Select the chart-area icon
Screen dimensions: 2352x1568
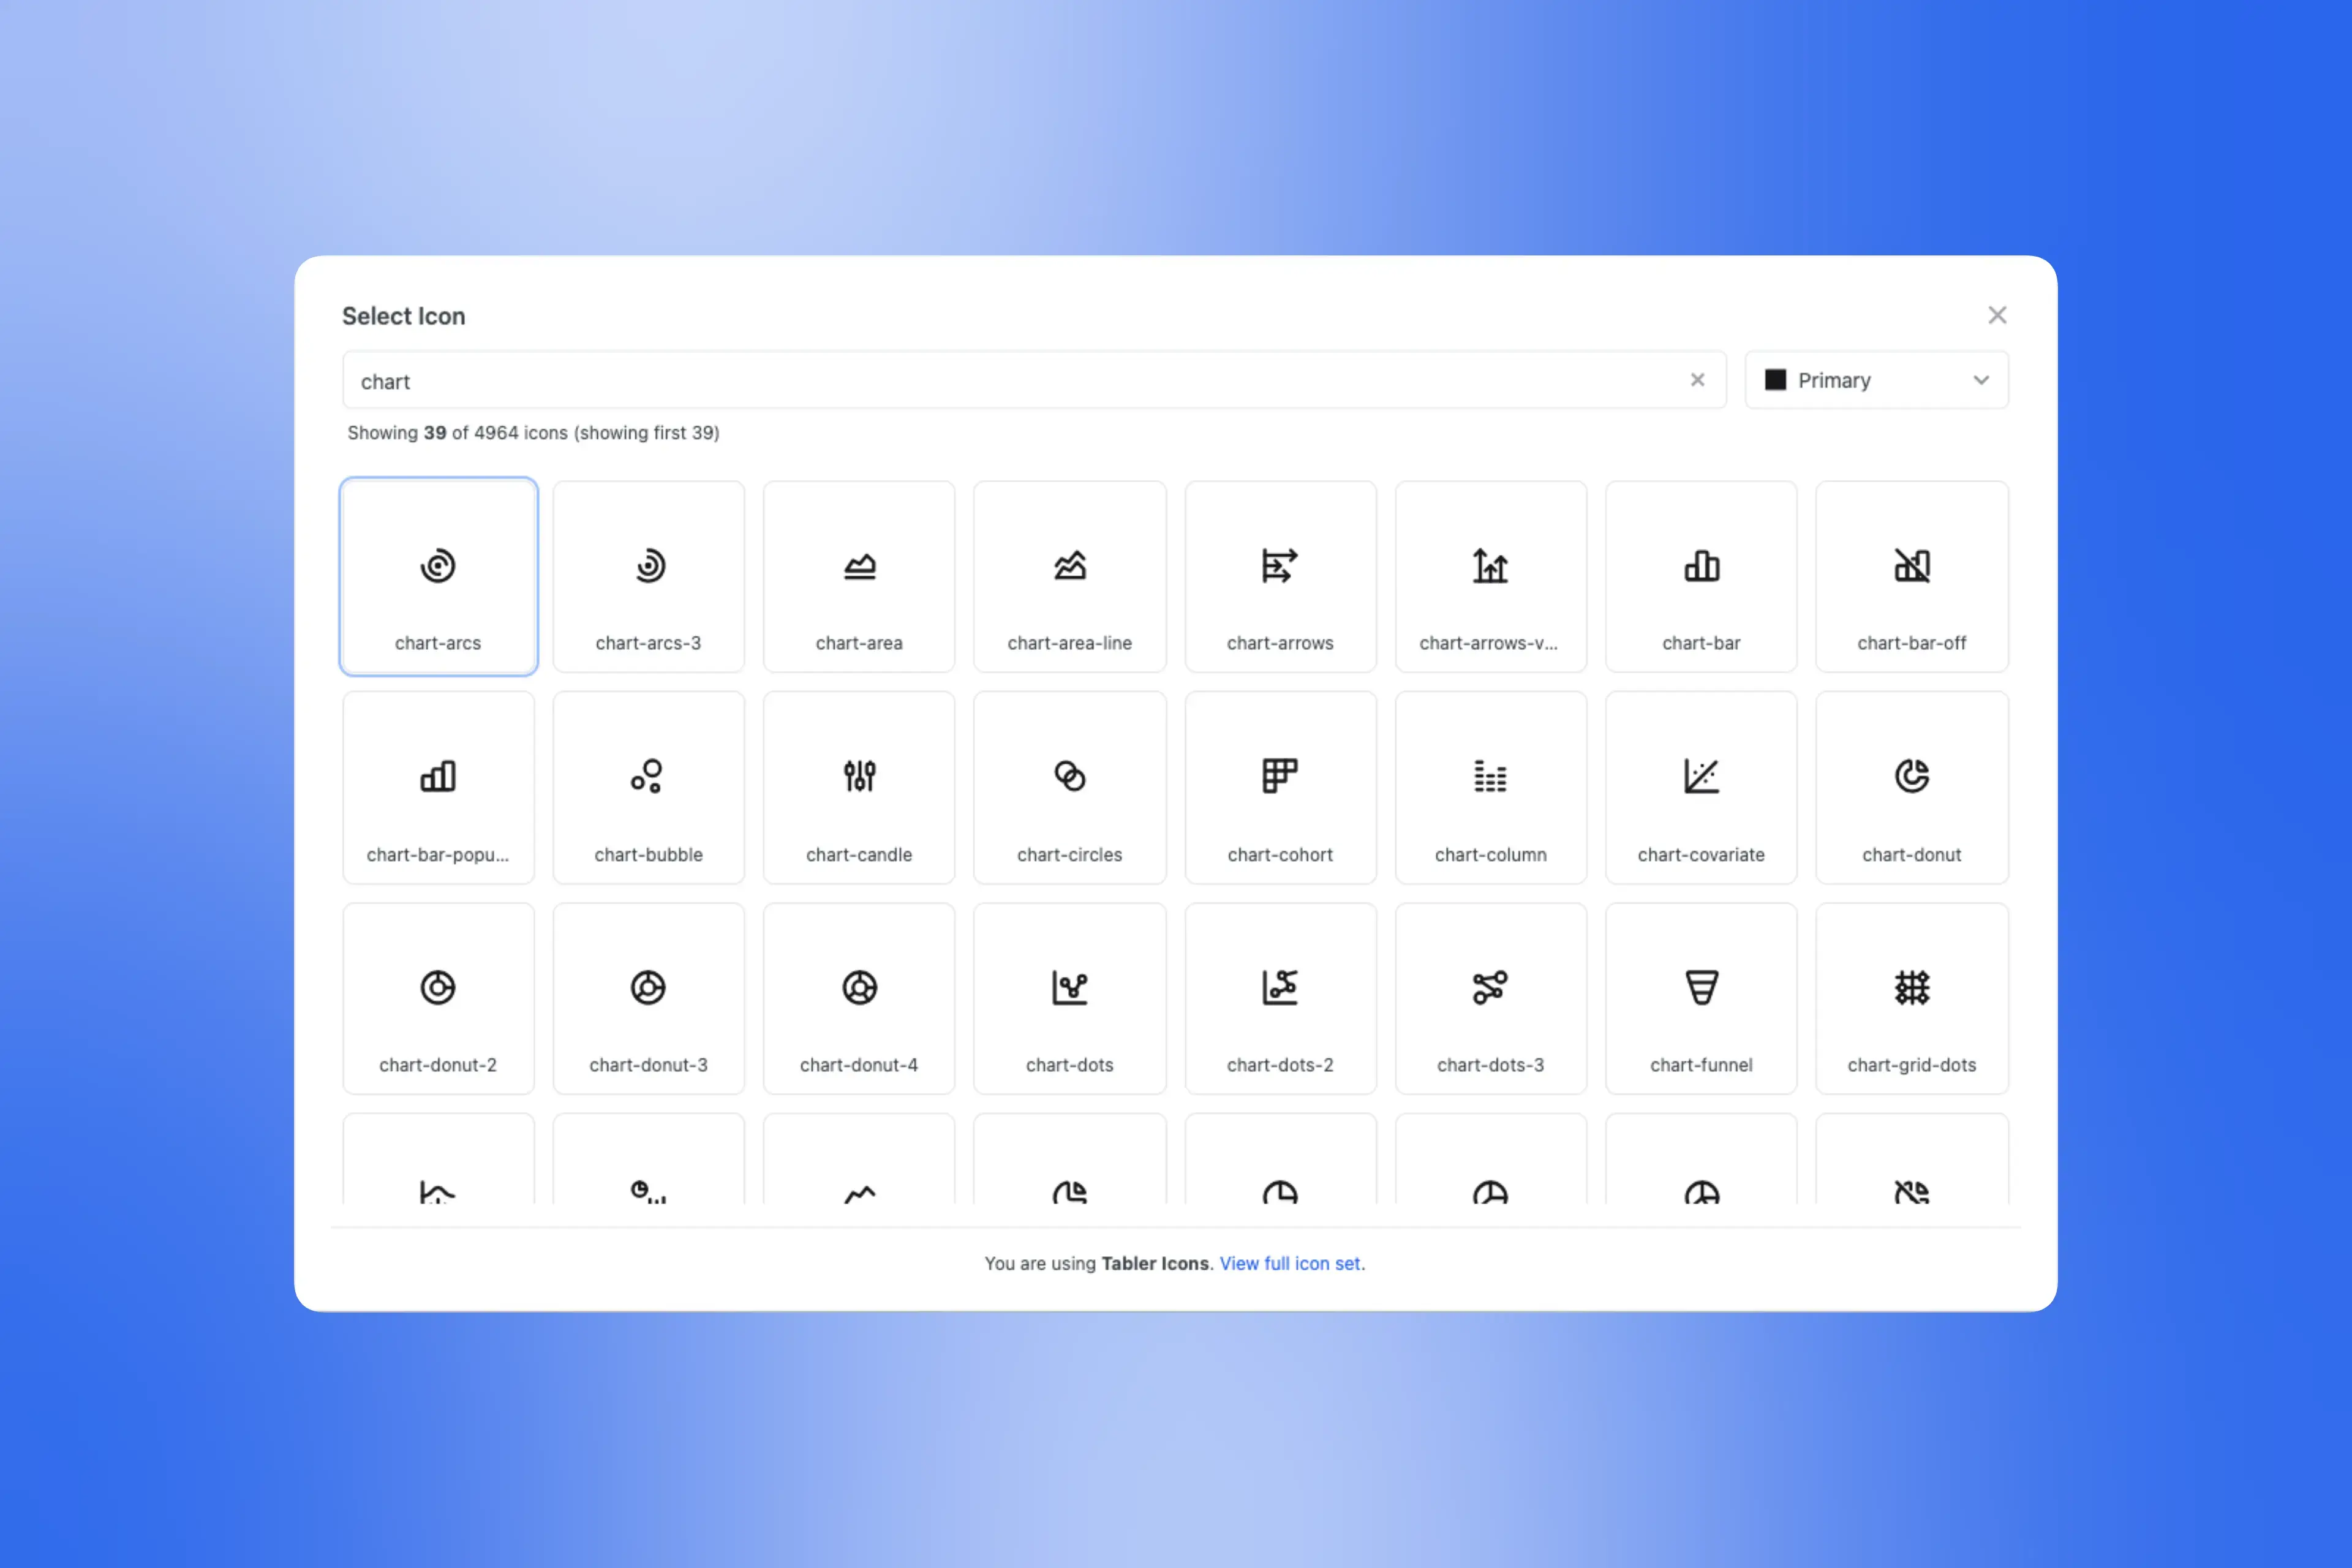[859, 577]
